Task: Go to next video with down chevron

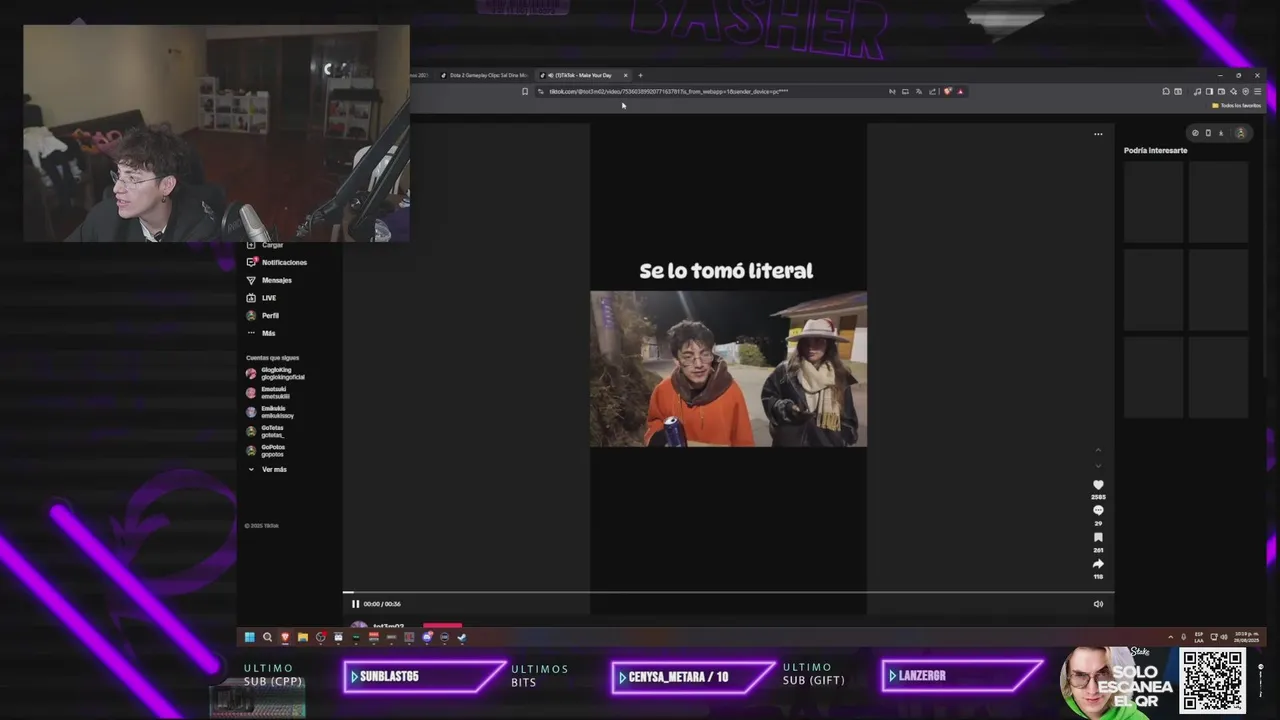Action: [x=1098, y=465]
